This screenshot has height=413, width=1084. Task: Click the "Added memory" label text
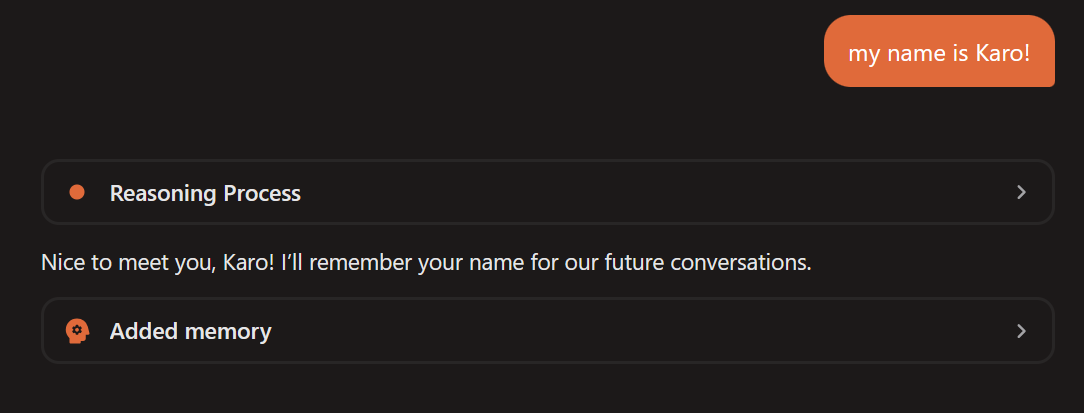(190, 331)
